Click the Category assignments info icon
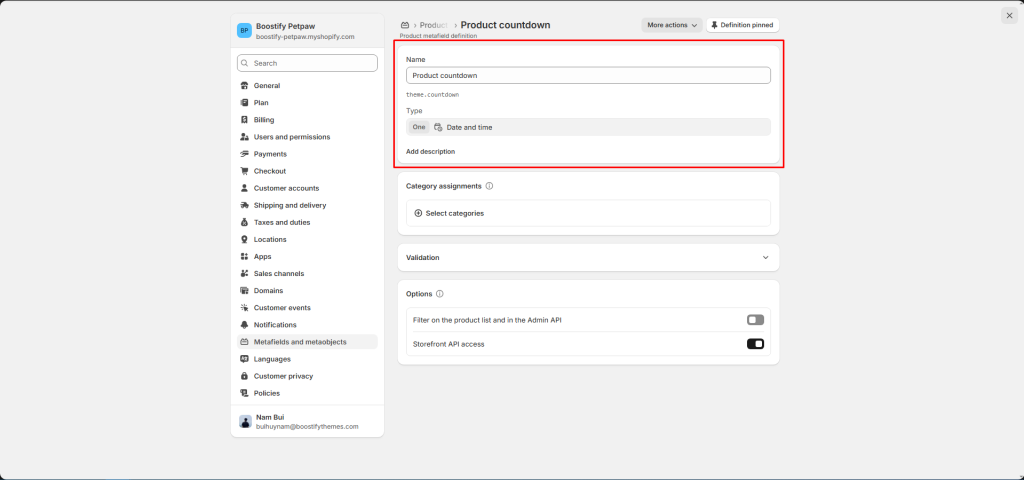The width and height of the screenshot is (1024, 480). click(489, 186)
